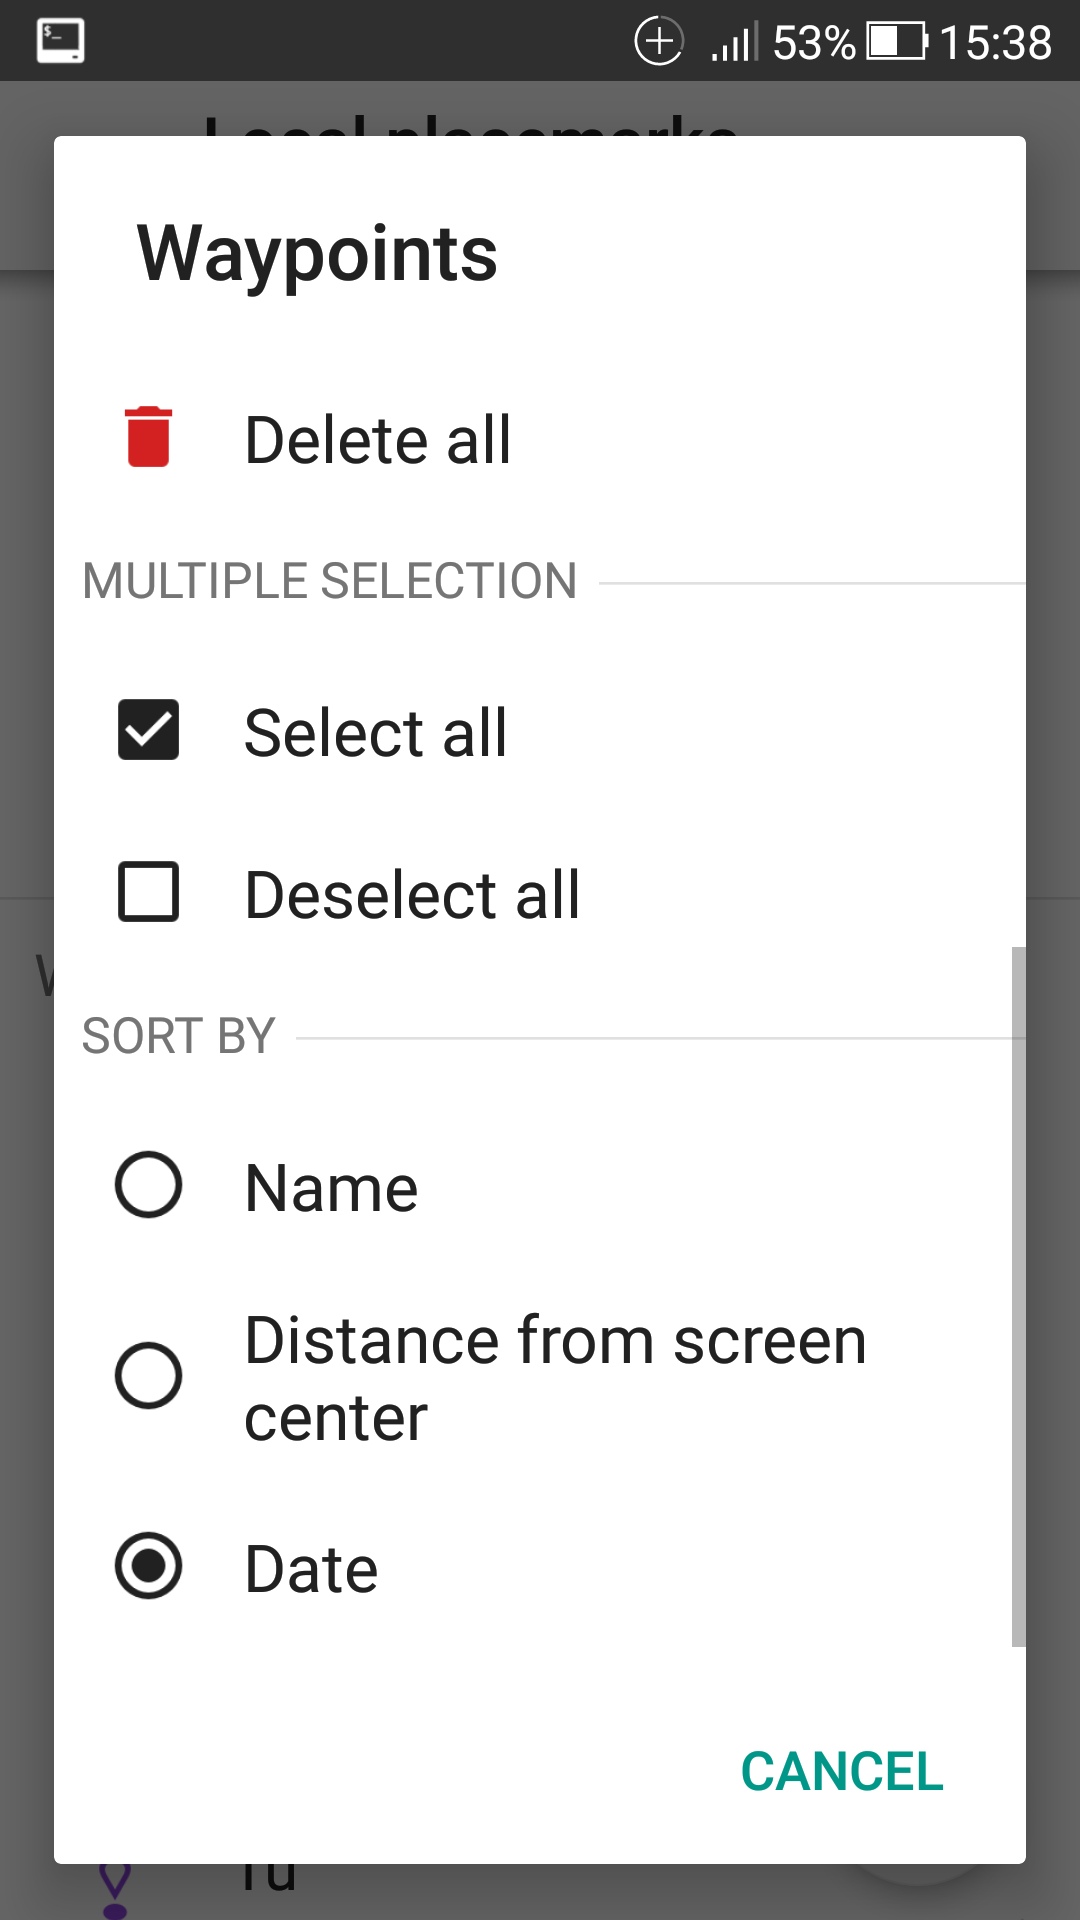Tap the checked Select all icon

pos(149,730)
